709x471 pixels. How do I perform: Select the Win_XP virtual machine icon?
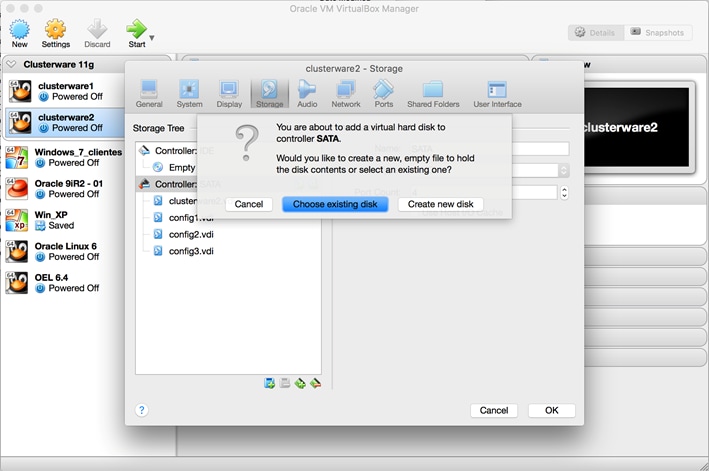click(x=17, y=220)
